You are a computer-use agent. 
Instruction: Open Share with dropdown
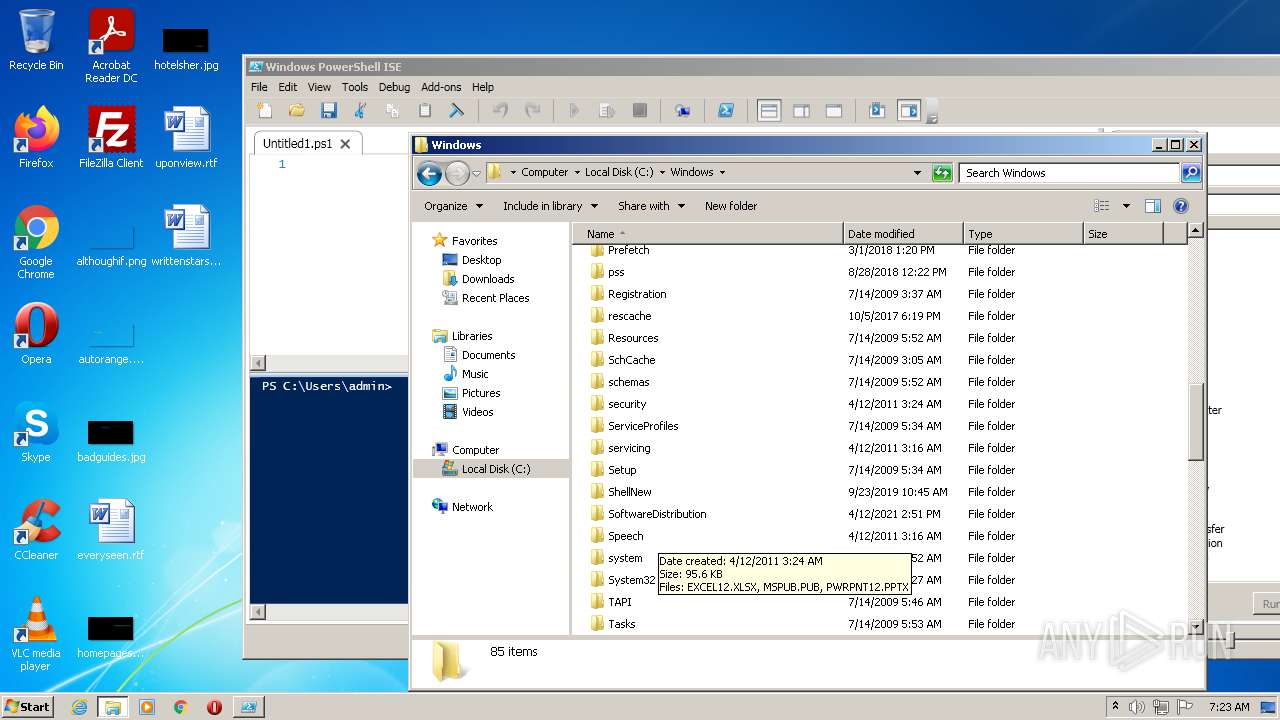tap(651, 206)
